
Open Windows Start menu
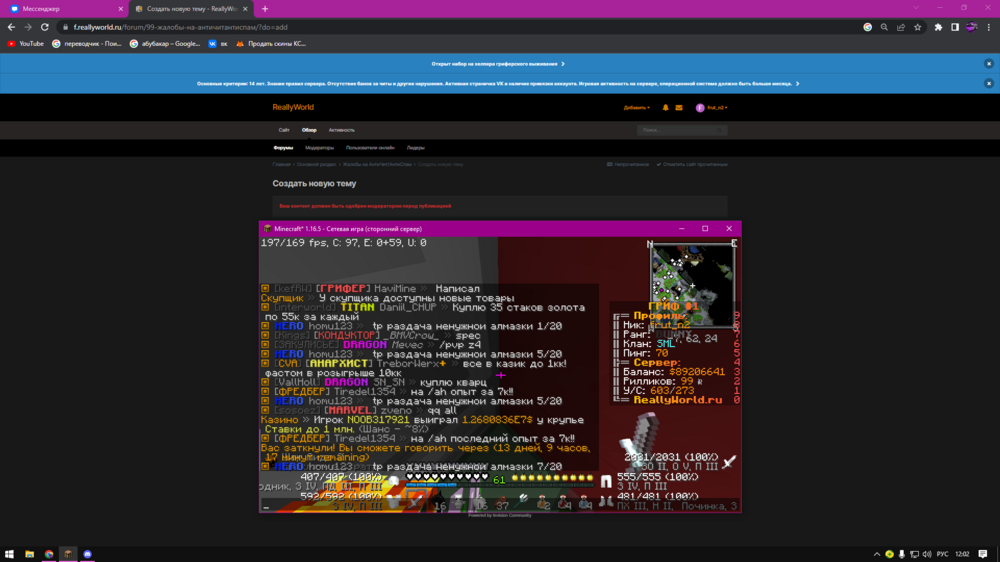pos(10,554)
